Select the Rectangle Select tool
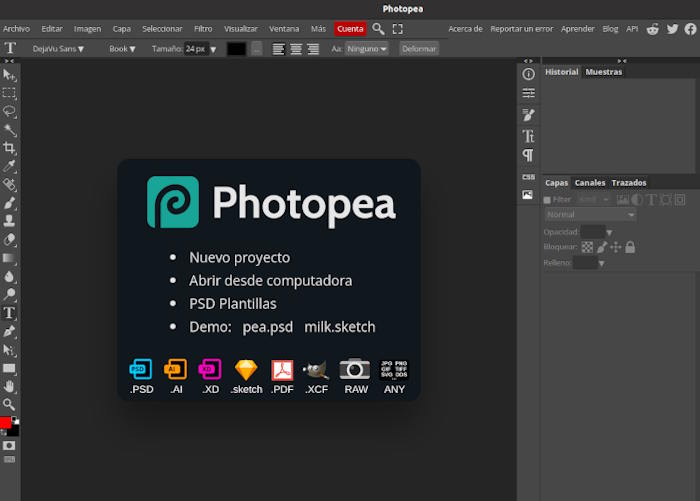 pos(9,93)
